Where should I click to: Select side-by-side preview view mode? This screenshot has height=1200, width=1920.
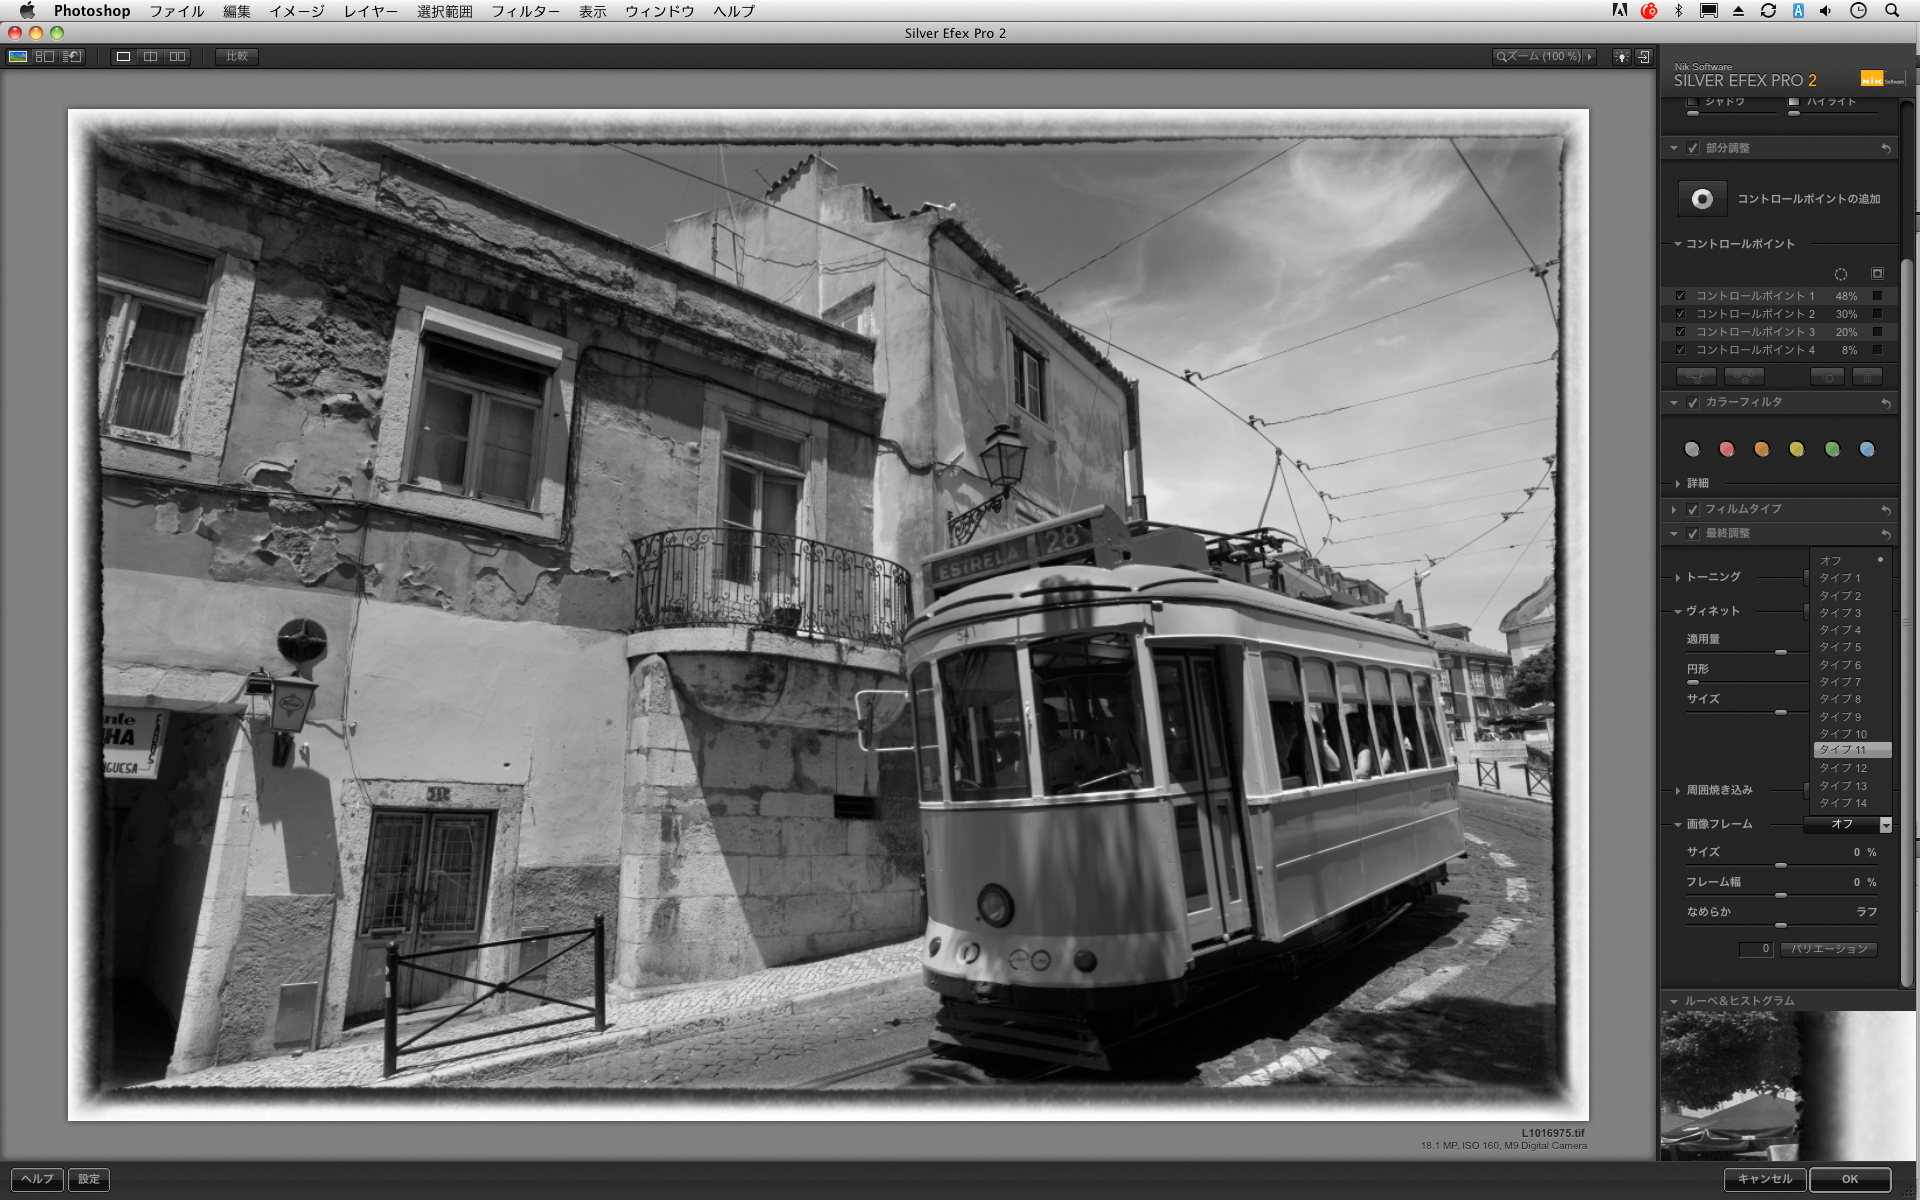pyautogui.click(x=177, y=57)
